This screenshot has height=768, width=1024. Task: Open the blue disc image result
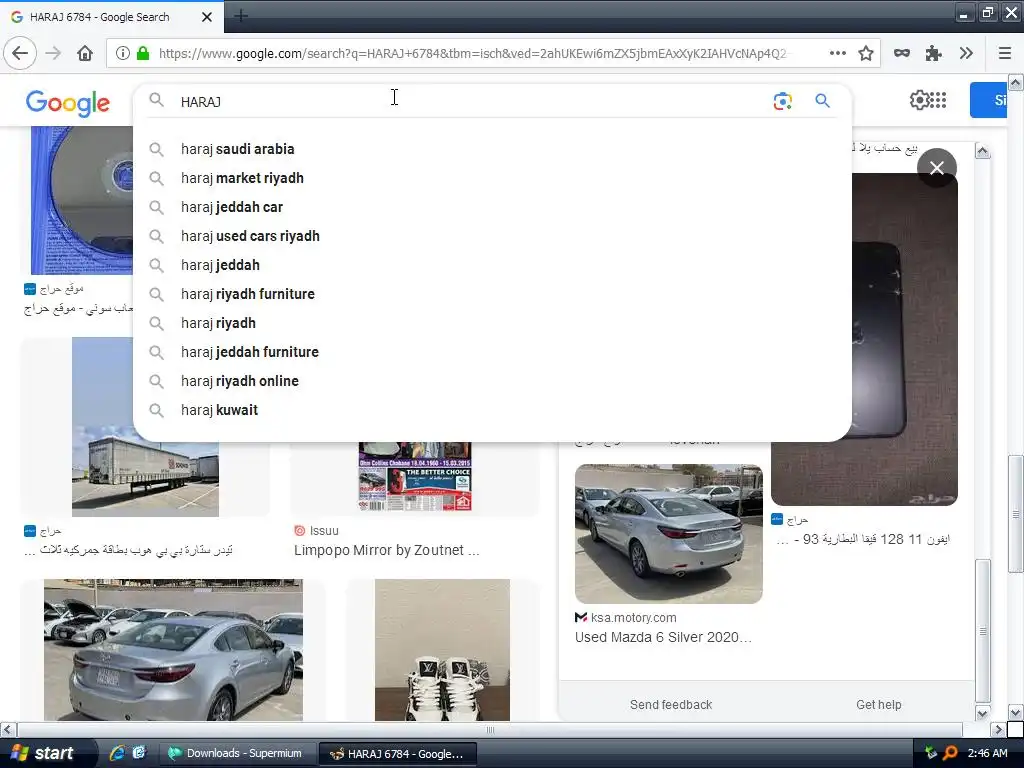82,200
